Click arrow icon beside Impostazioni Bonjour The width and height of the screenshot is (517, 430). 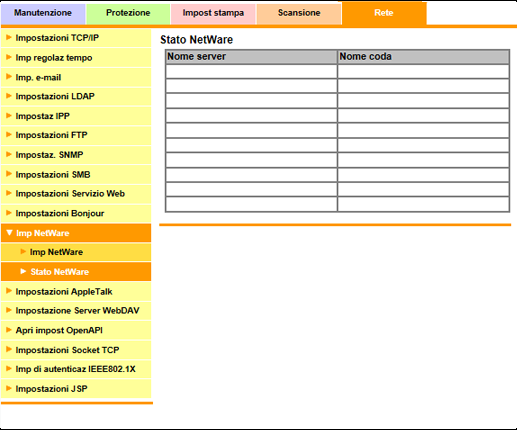point(9,213)
